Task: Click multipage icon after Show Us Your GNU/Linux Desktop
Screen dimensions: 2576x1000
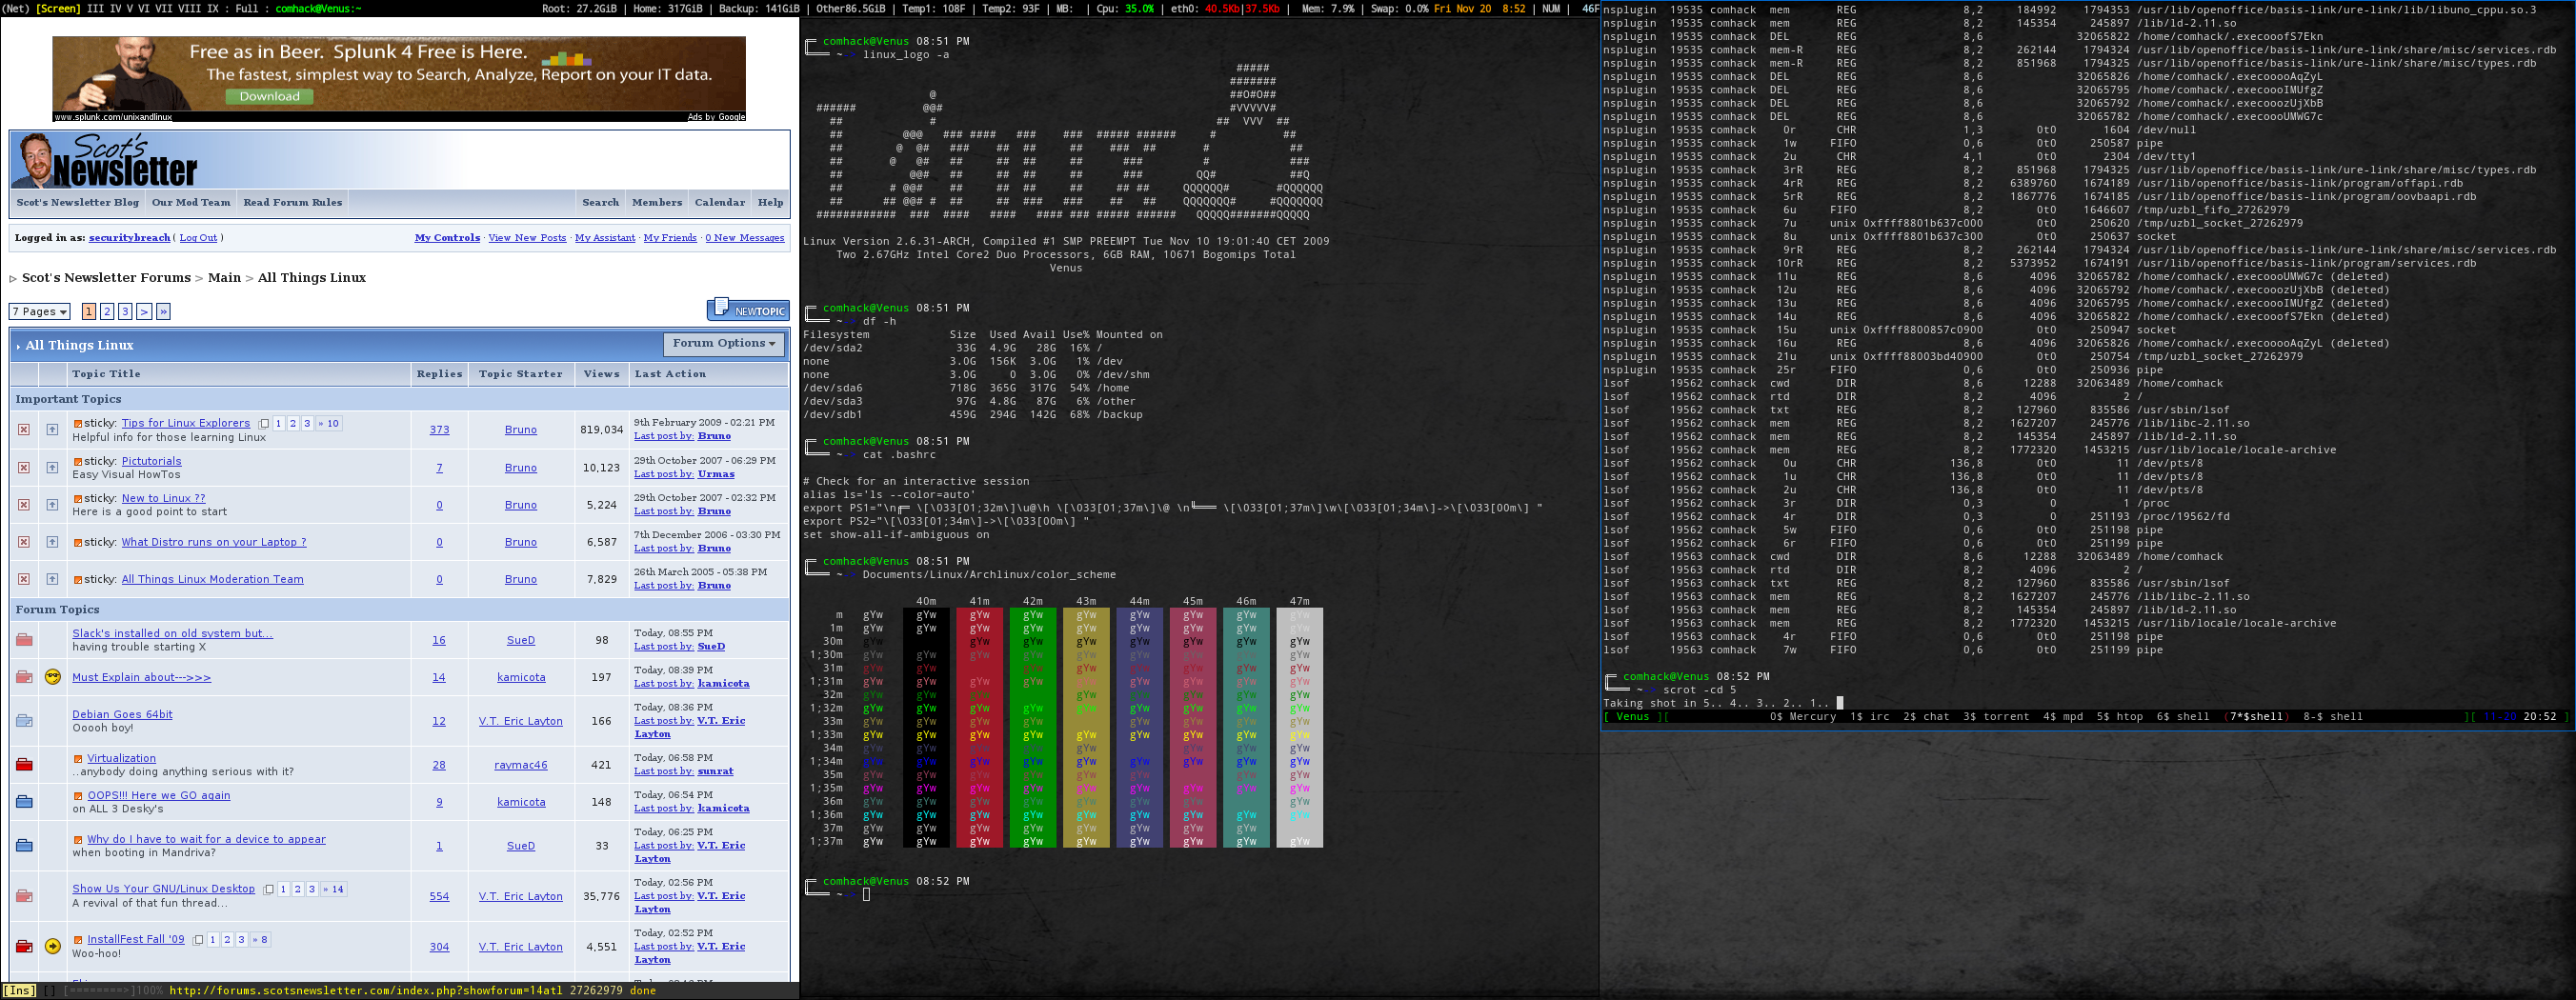Action: tap(268, 889)
